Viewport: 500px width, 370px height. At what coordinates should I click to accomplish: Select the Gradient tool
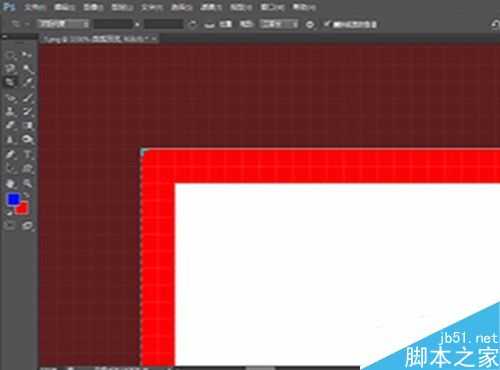coord(28,125)
